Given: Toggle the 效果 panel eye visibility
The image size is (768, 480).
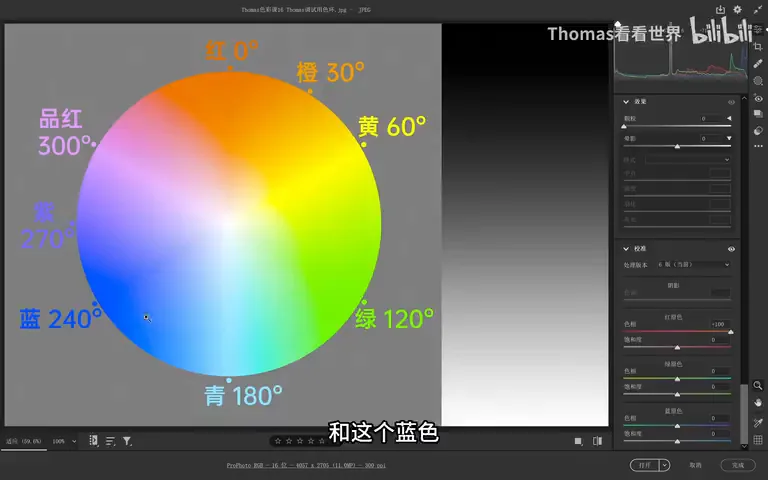Looking at the screenshot, I should coord(731,102).
